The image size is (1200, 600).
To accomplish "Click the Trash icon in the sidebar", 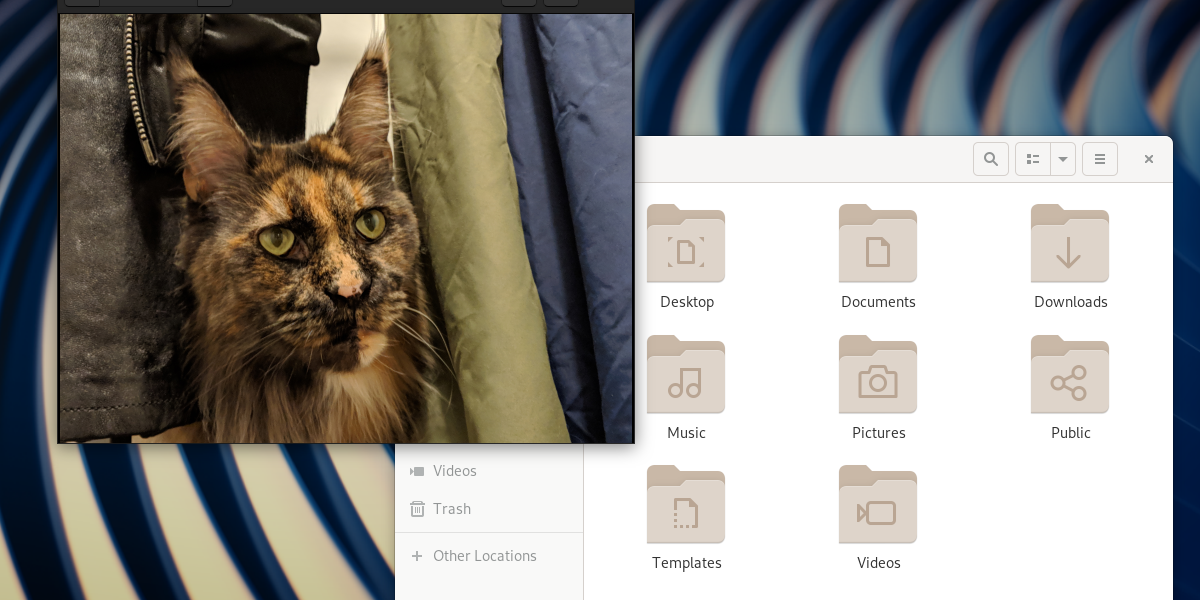I will tap(417, 509).
